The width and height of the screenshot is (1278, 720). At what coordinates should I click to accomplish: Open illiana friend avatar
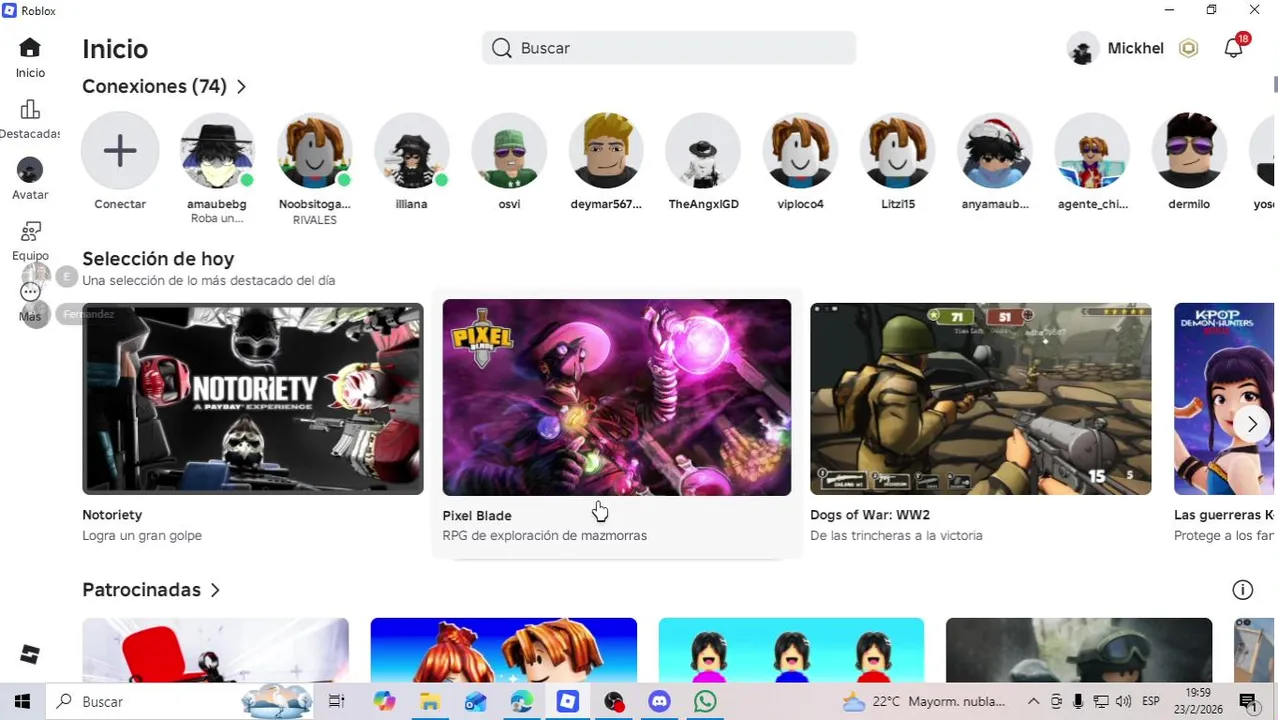point(412,151)
